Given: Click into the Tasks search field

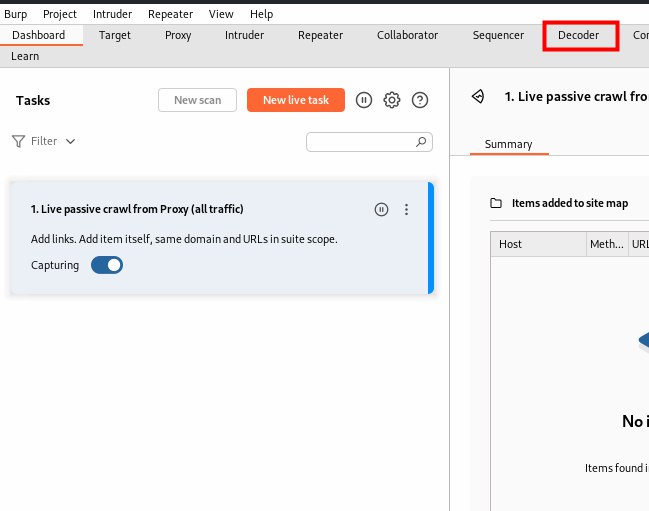Looking at the screenshot, I should (x=369, y=142).
